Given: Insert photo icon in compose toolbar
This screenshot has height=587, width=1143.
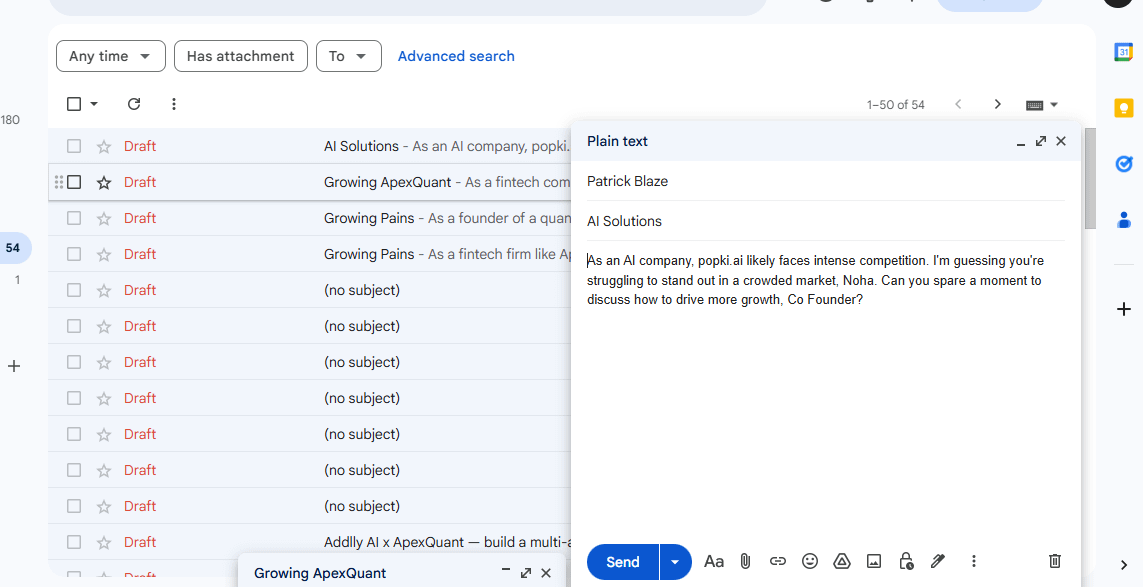Looking at the screenshot, I should pyautogui.click(x=874, y=561).
